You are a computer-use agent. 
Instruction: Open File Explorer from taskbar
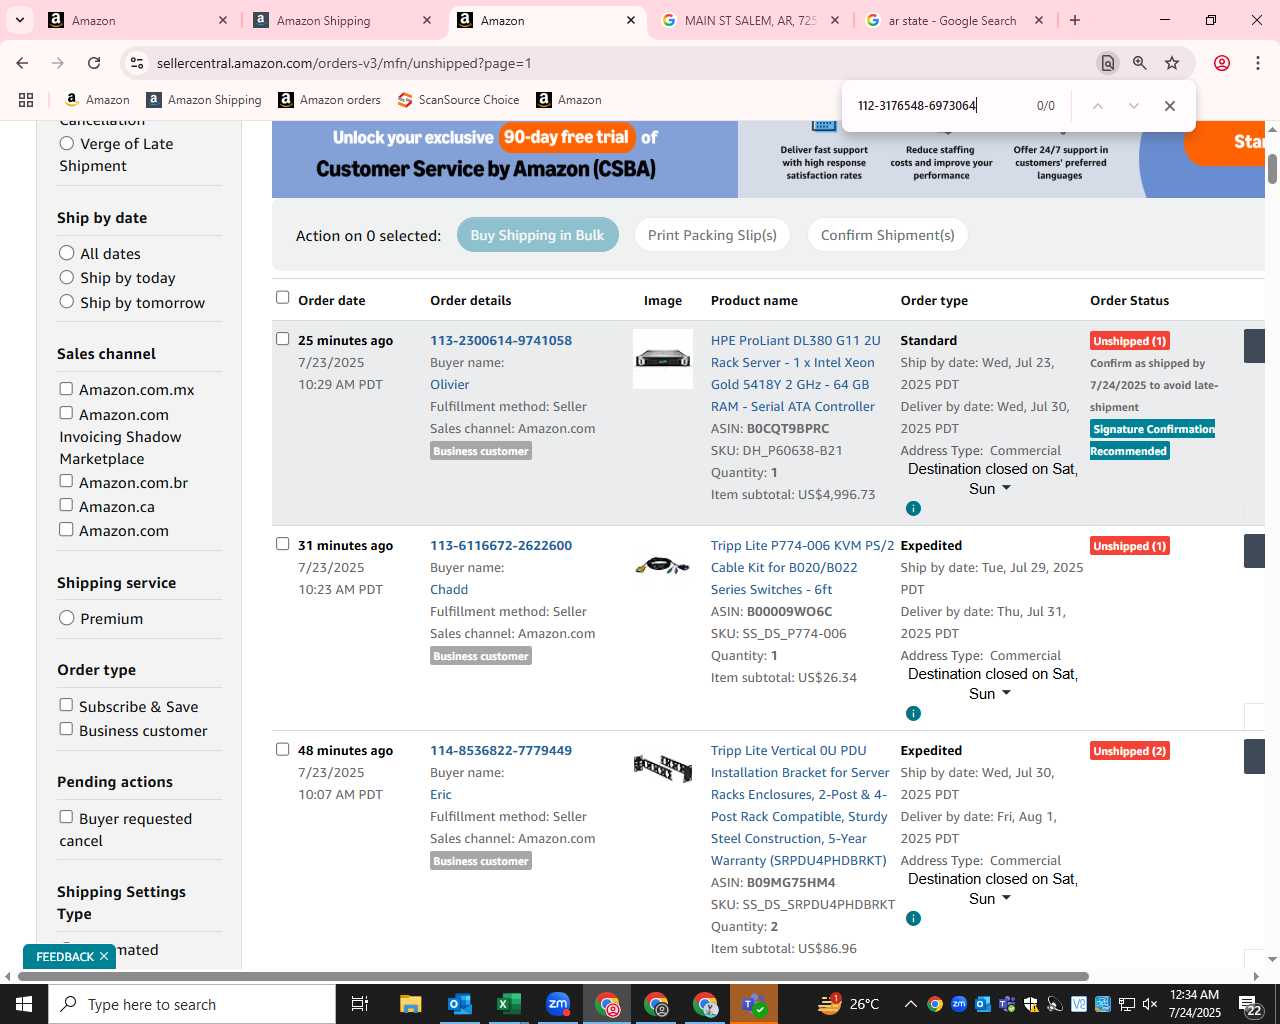tap(410, 1004)
